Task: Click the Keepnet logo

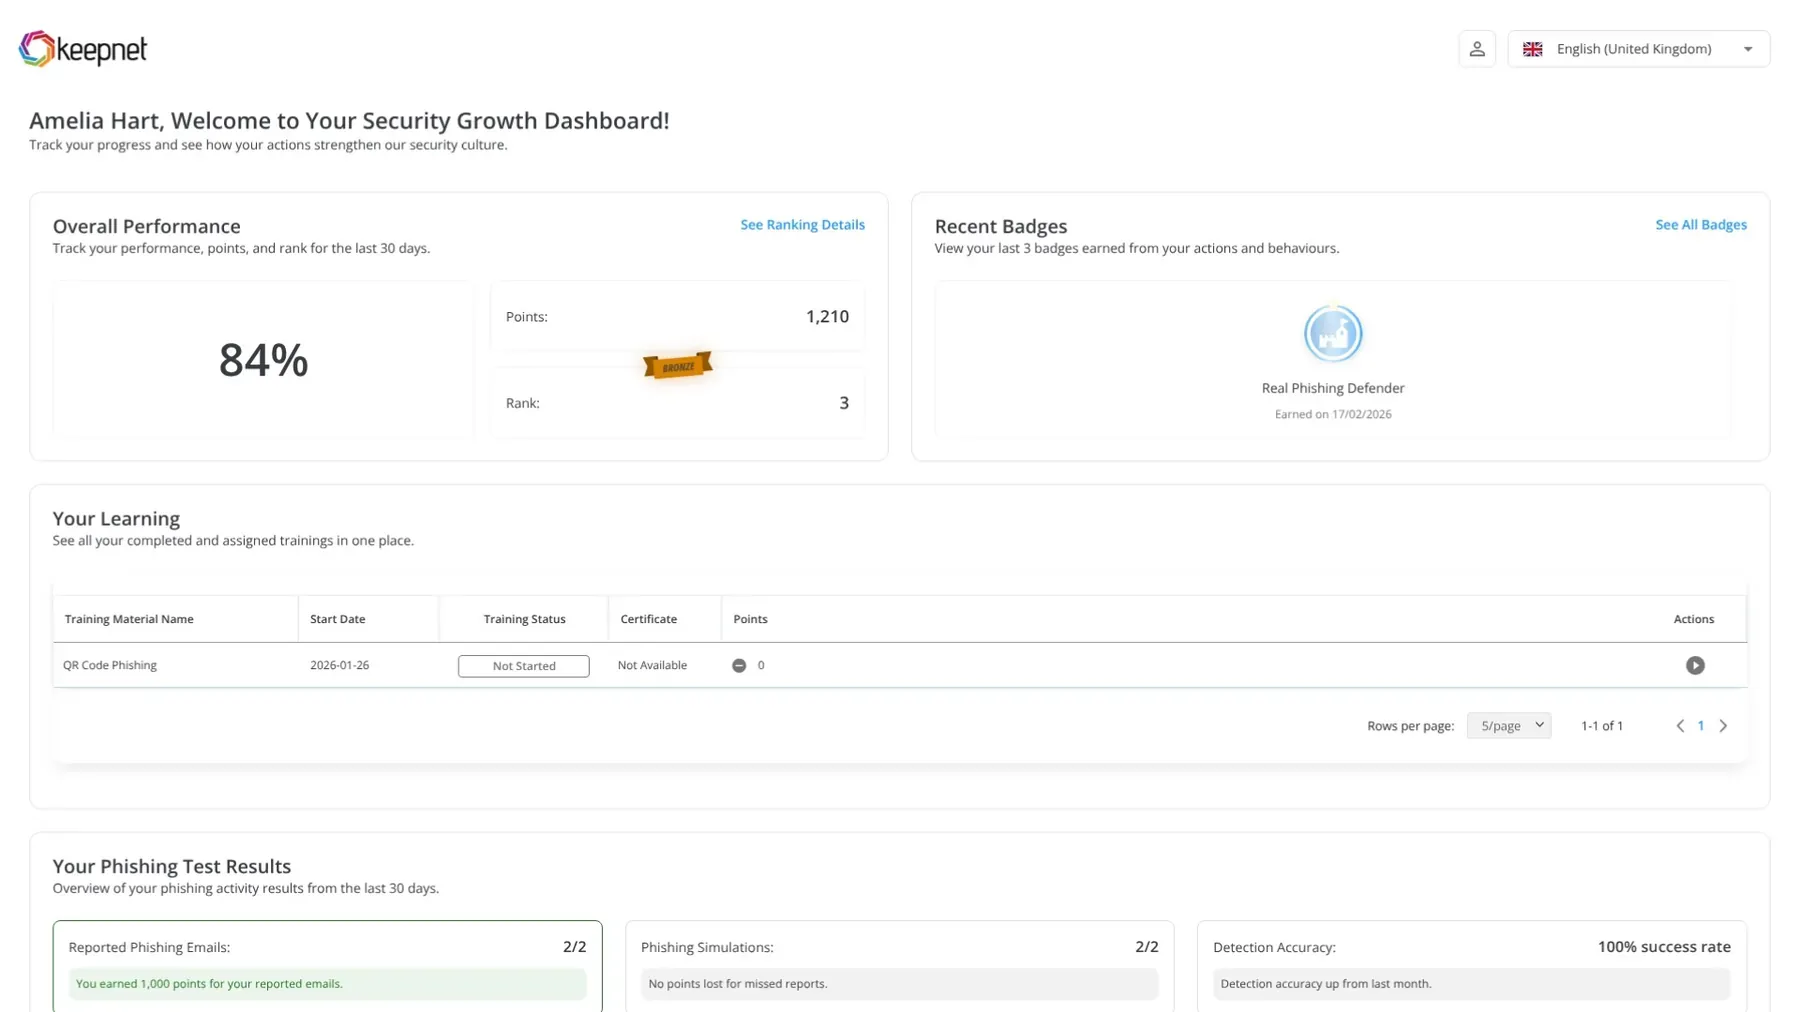Action: tap(83, 48)
